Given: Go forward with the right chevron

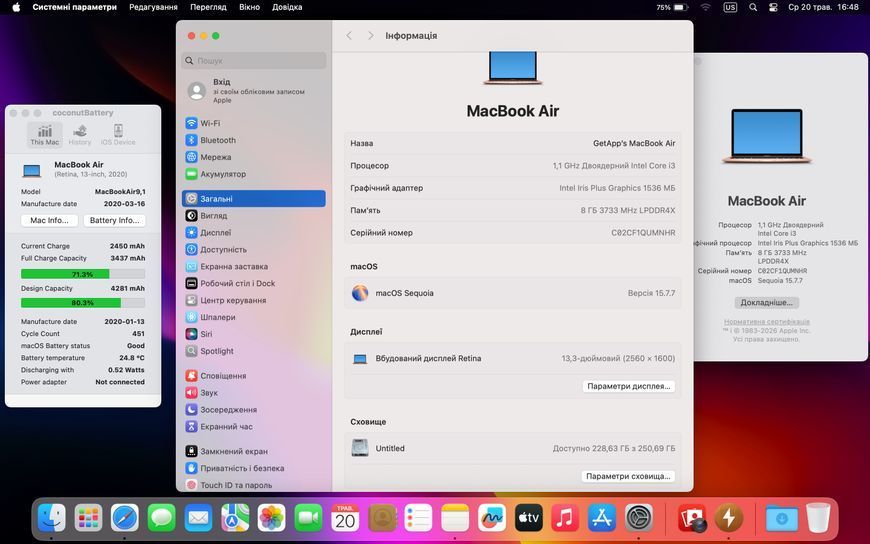Looking at the screenshot, I should (x=371, y=36).
